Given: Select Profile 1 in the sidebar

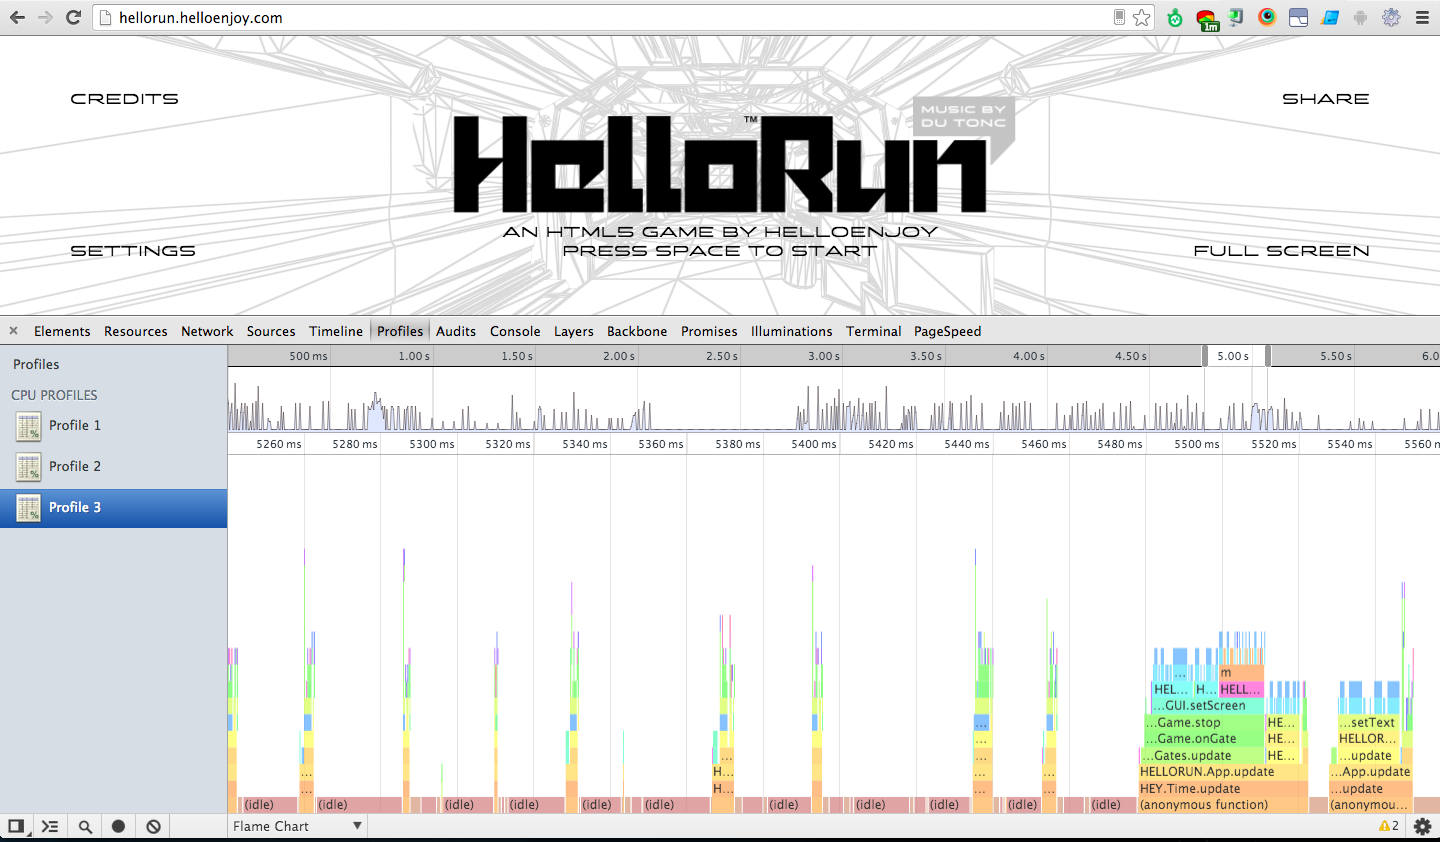Looking at the screenshot, I should click(75, 426).
